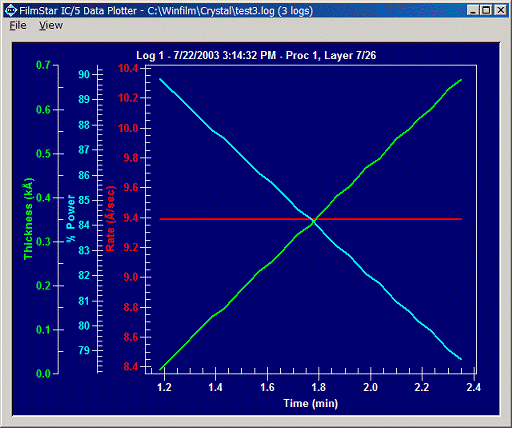Click the FilmStar app icon in title bar
This screenshot has height=428, width=512.
[x=11, y=11]
